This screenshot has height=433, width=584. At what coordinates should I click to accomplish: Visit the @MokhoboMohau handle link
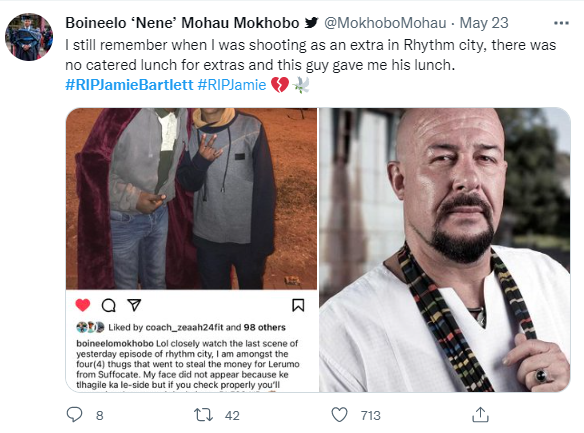385,23
